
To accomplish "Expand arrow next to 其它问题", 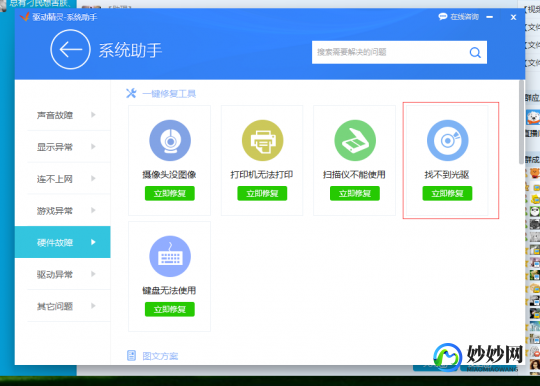I will [x=93, y=306].
